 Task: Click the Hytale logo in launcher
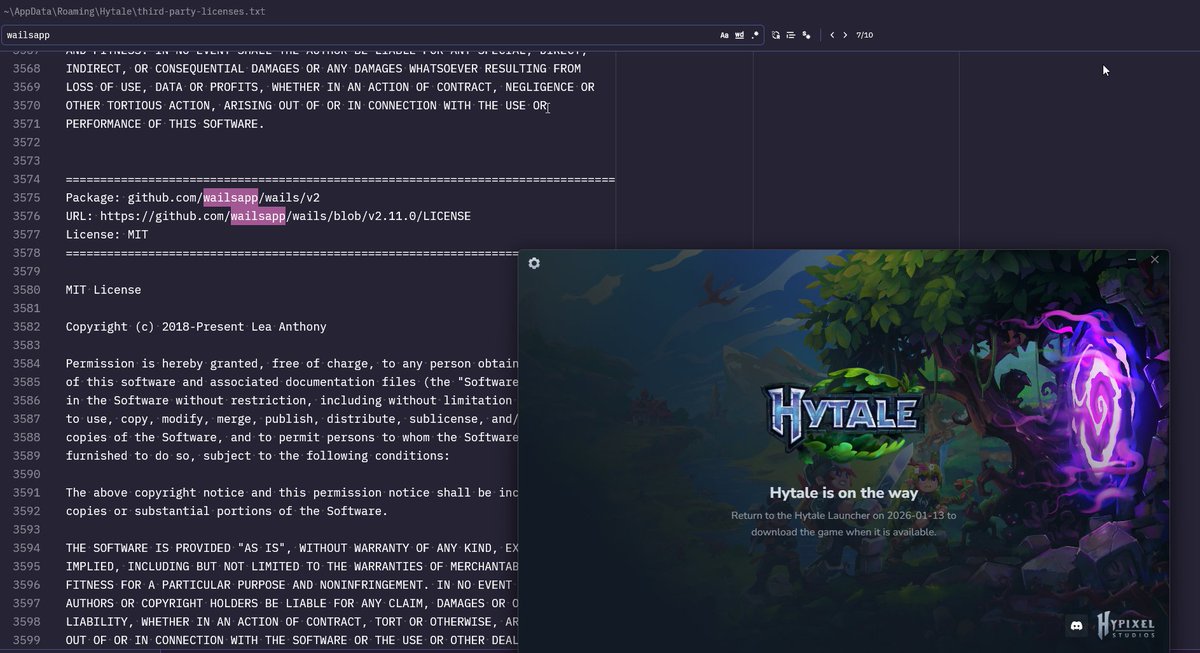pos(843,414)
